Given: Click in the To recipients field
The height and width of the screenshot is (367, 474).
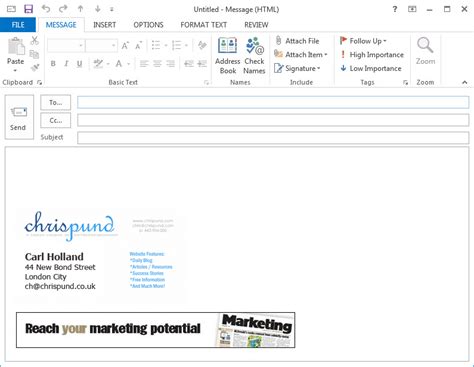Looking at the screenshot, I should [273, 103].
